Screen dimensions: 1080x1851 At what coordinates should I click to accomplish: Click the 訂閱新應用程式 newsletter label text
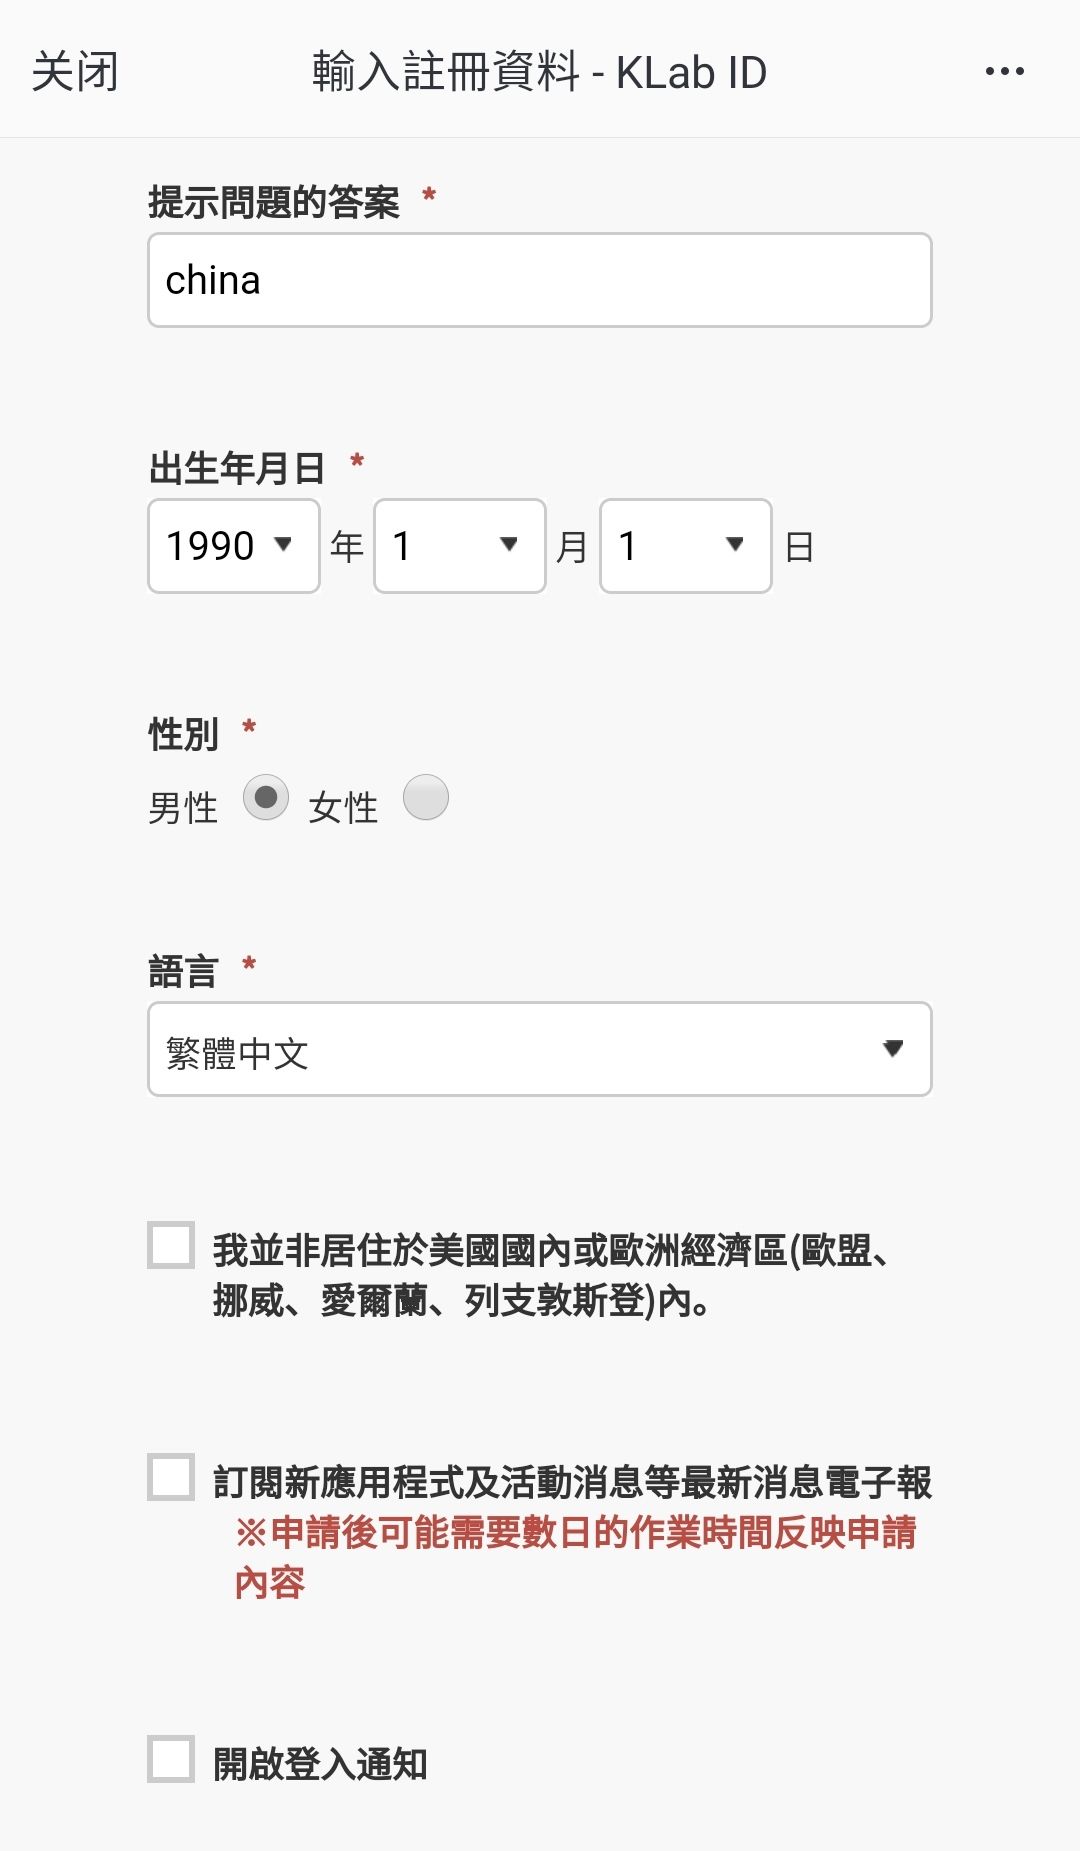click(572, 1482)
